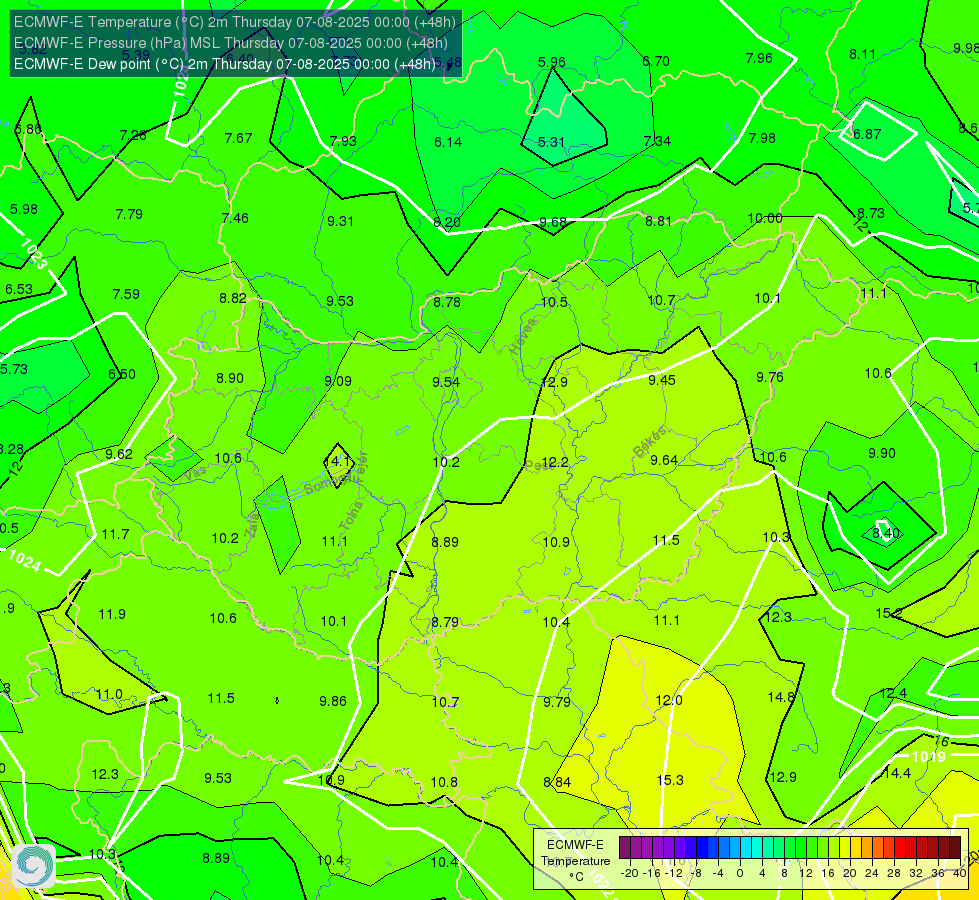Click the 9.09 temperature value
979x900 pixels.
[x=338, y=381]
